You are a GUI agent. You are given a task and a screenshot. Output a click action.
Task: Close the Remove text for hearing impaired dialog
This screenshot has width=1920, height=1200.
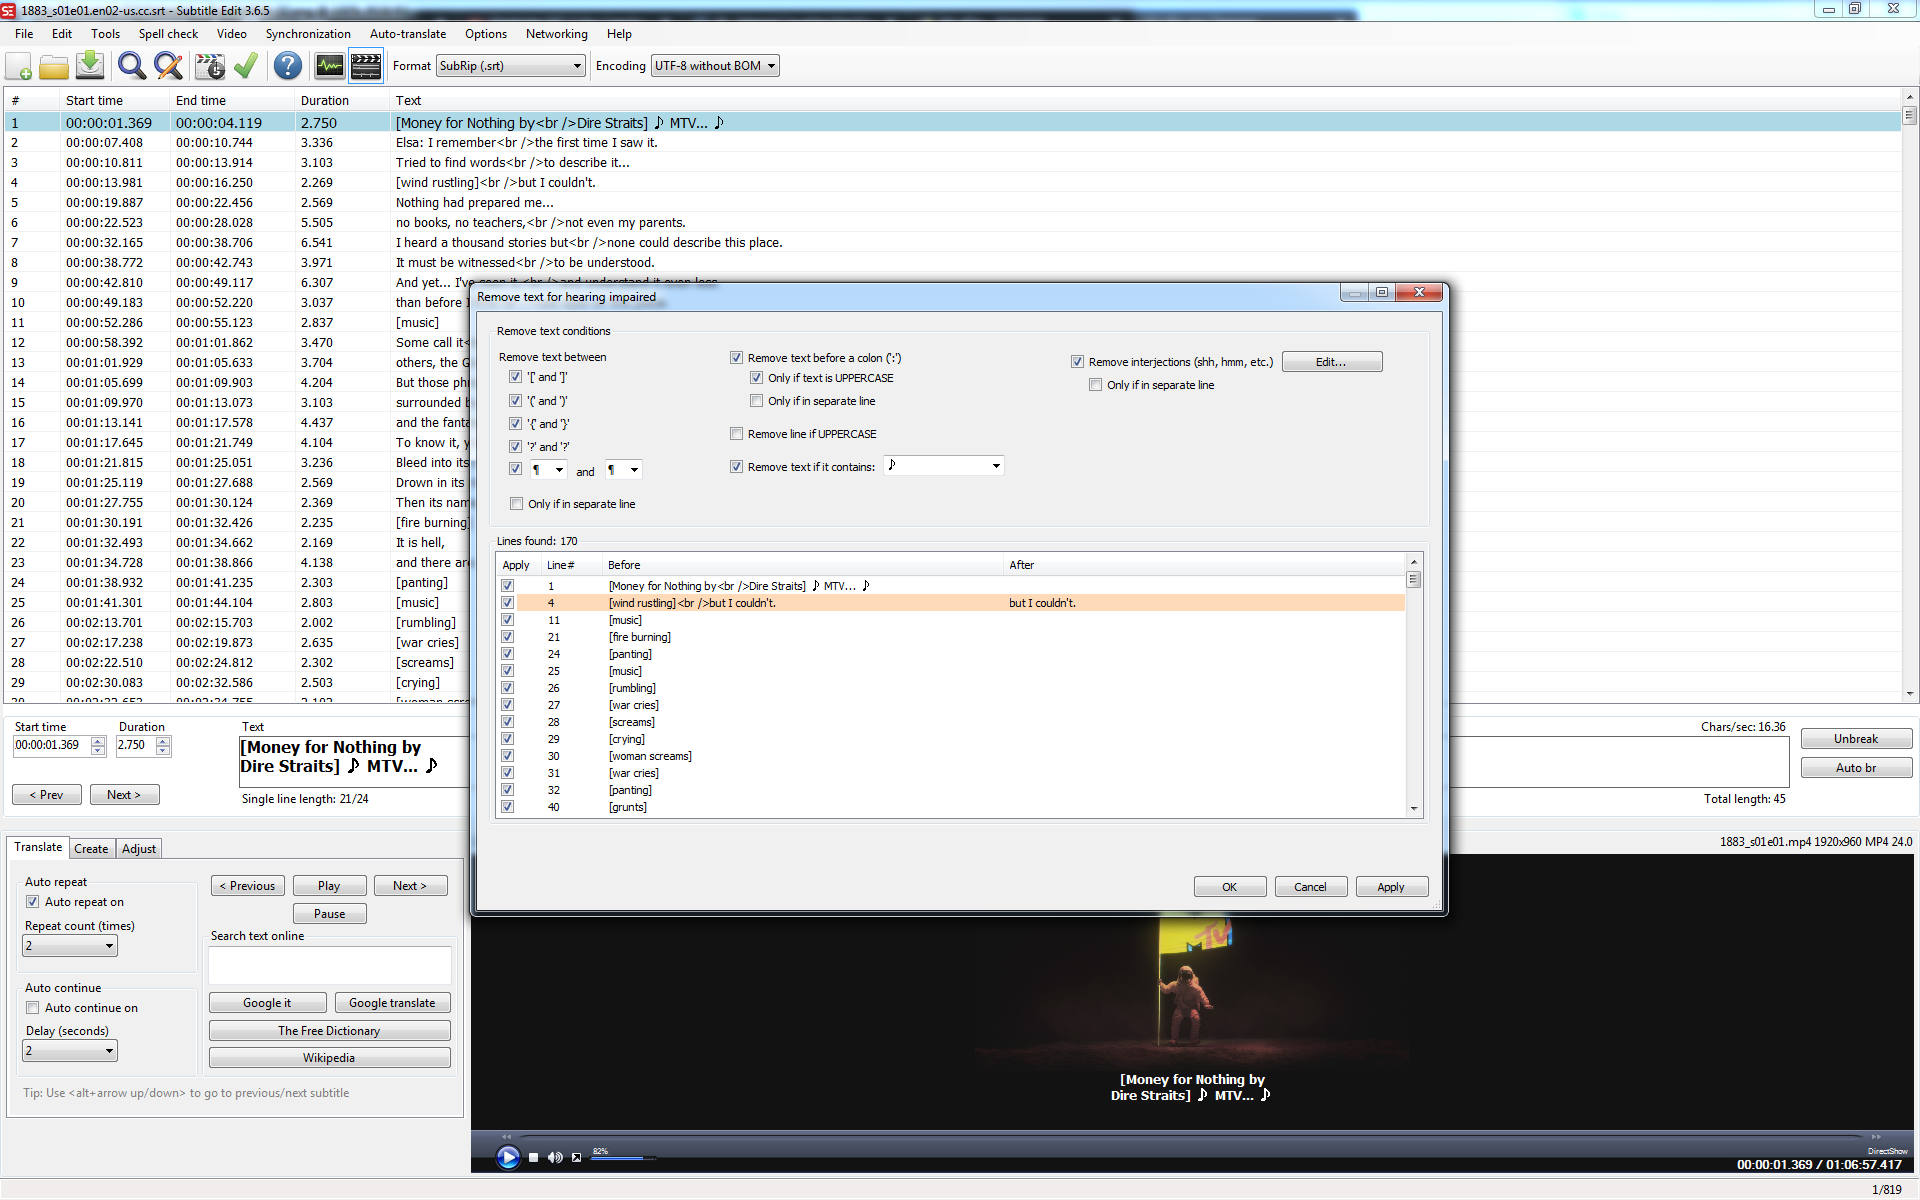click(x=1419, y=292)
